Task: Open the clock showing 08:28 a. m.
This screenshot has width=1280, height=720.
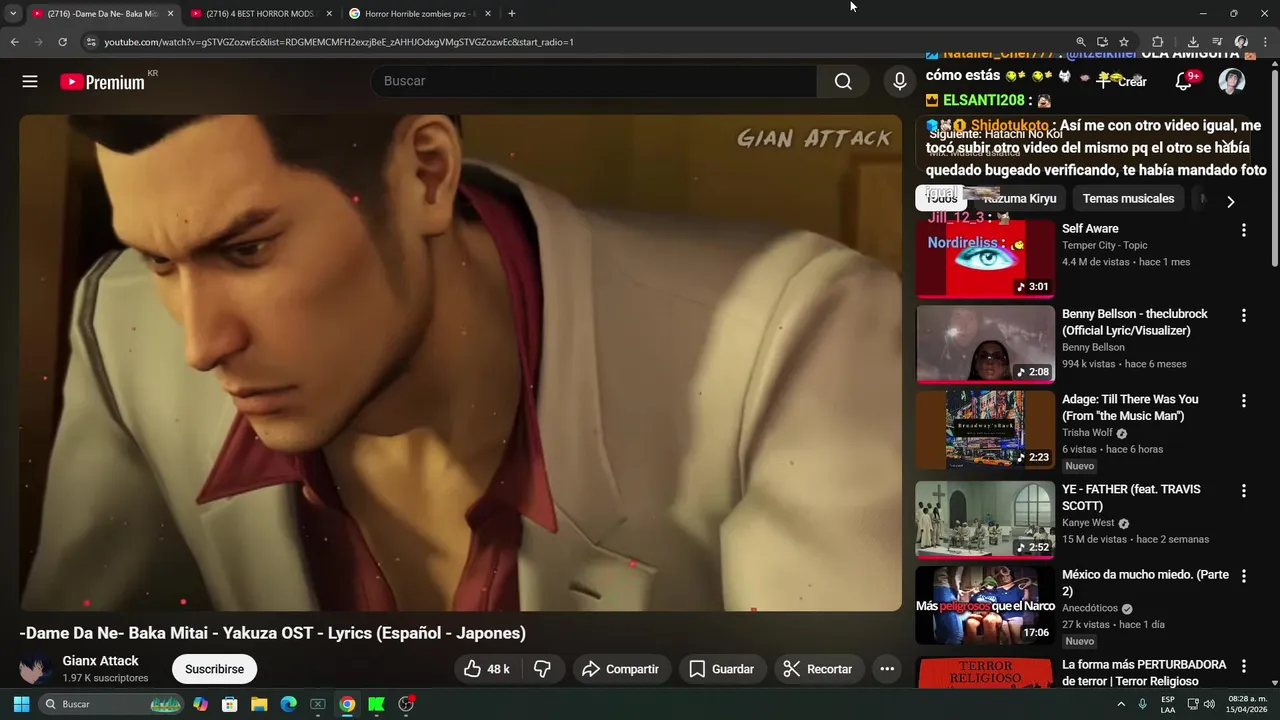Action: coord(1246,704)
